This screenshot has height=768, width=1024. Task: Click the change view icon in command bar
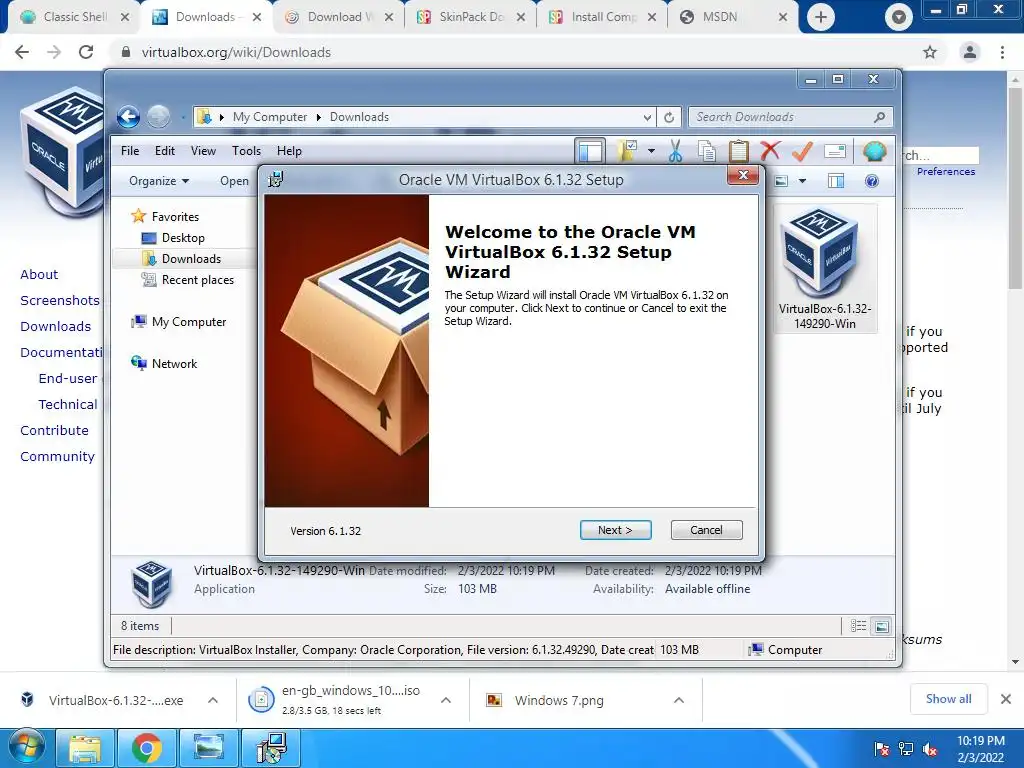(x=781, y=181)
